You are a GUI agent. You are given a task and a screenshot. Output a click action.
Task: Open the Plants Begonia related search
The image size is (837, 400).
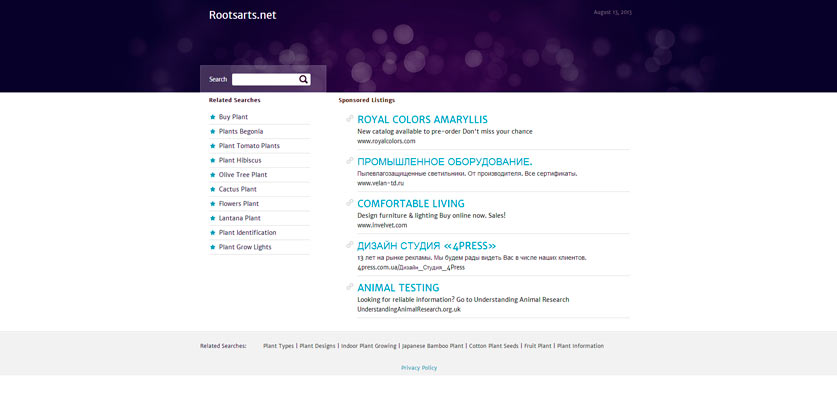241,131
